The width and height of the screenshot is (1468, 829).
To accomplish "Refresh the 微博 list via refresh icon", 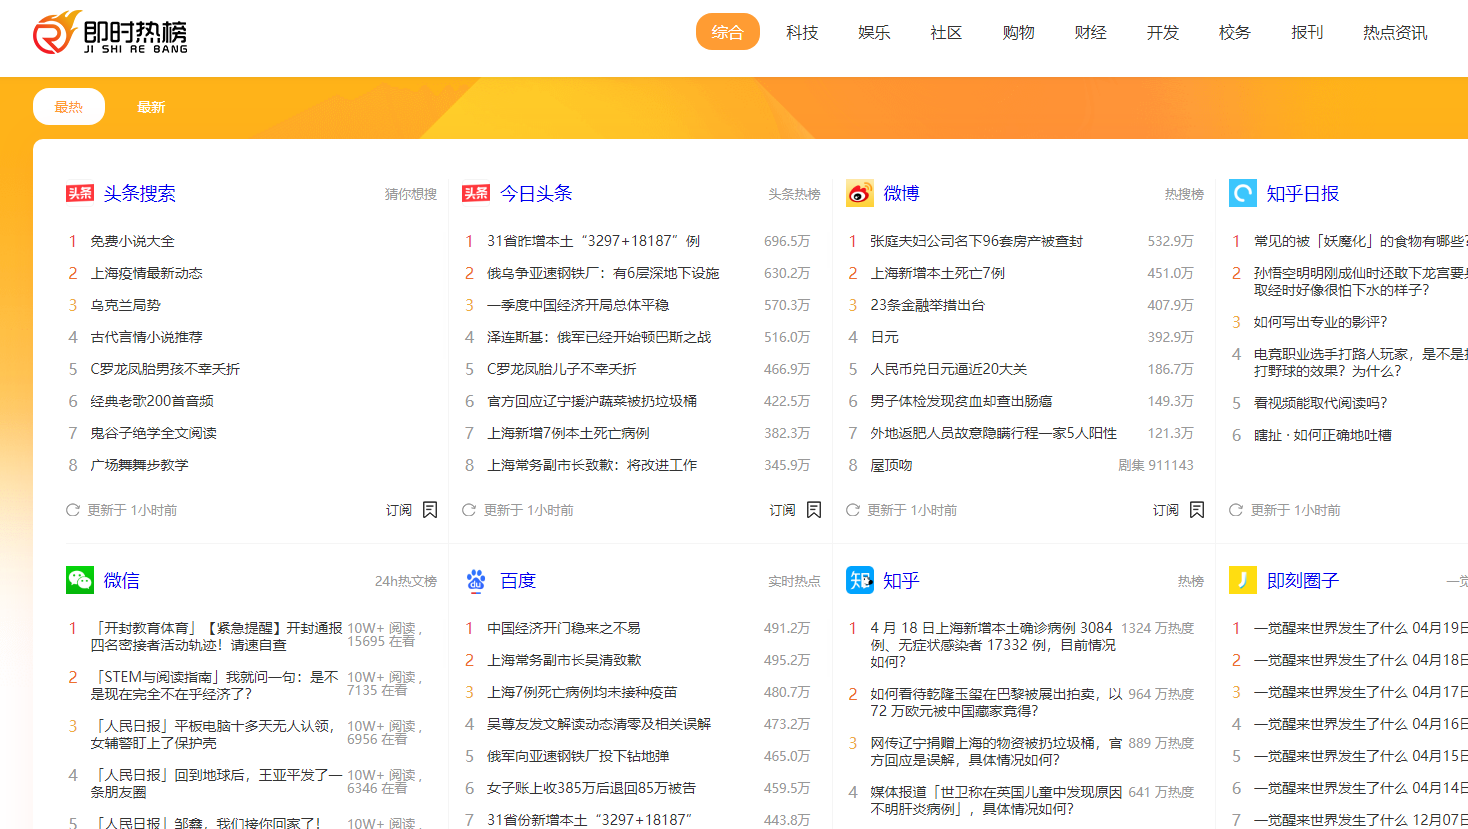I will 853,510.
